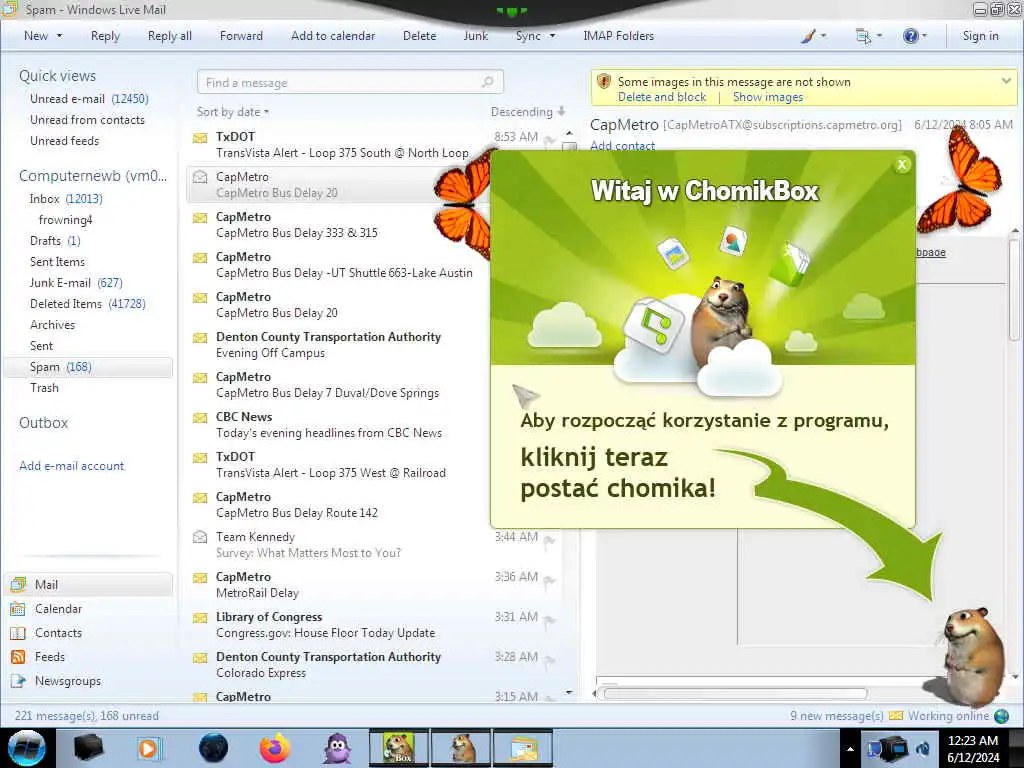Click envelope icon of CBC News message
Image resolution: width=1024 pixels, height=768 pixels.
[x=200, y=418]
